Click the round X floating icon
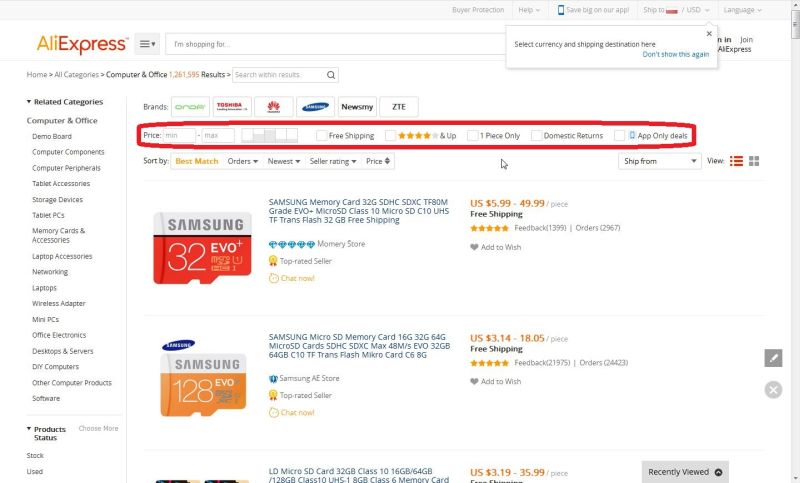 [x=773, y=390]
